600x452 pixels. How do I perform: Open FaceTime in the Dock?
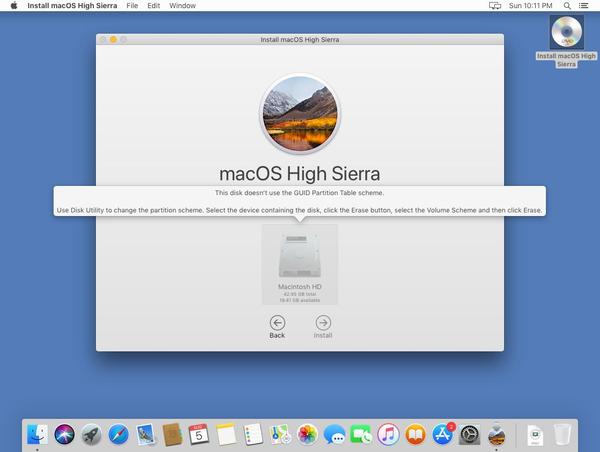pos(361,435)
